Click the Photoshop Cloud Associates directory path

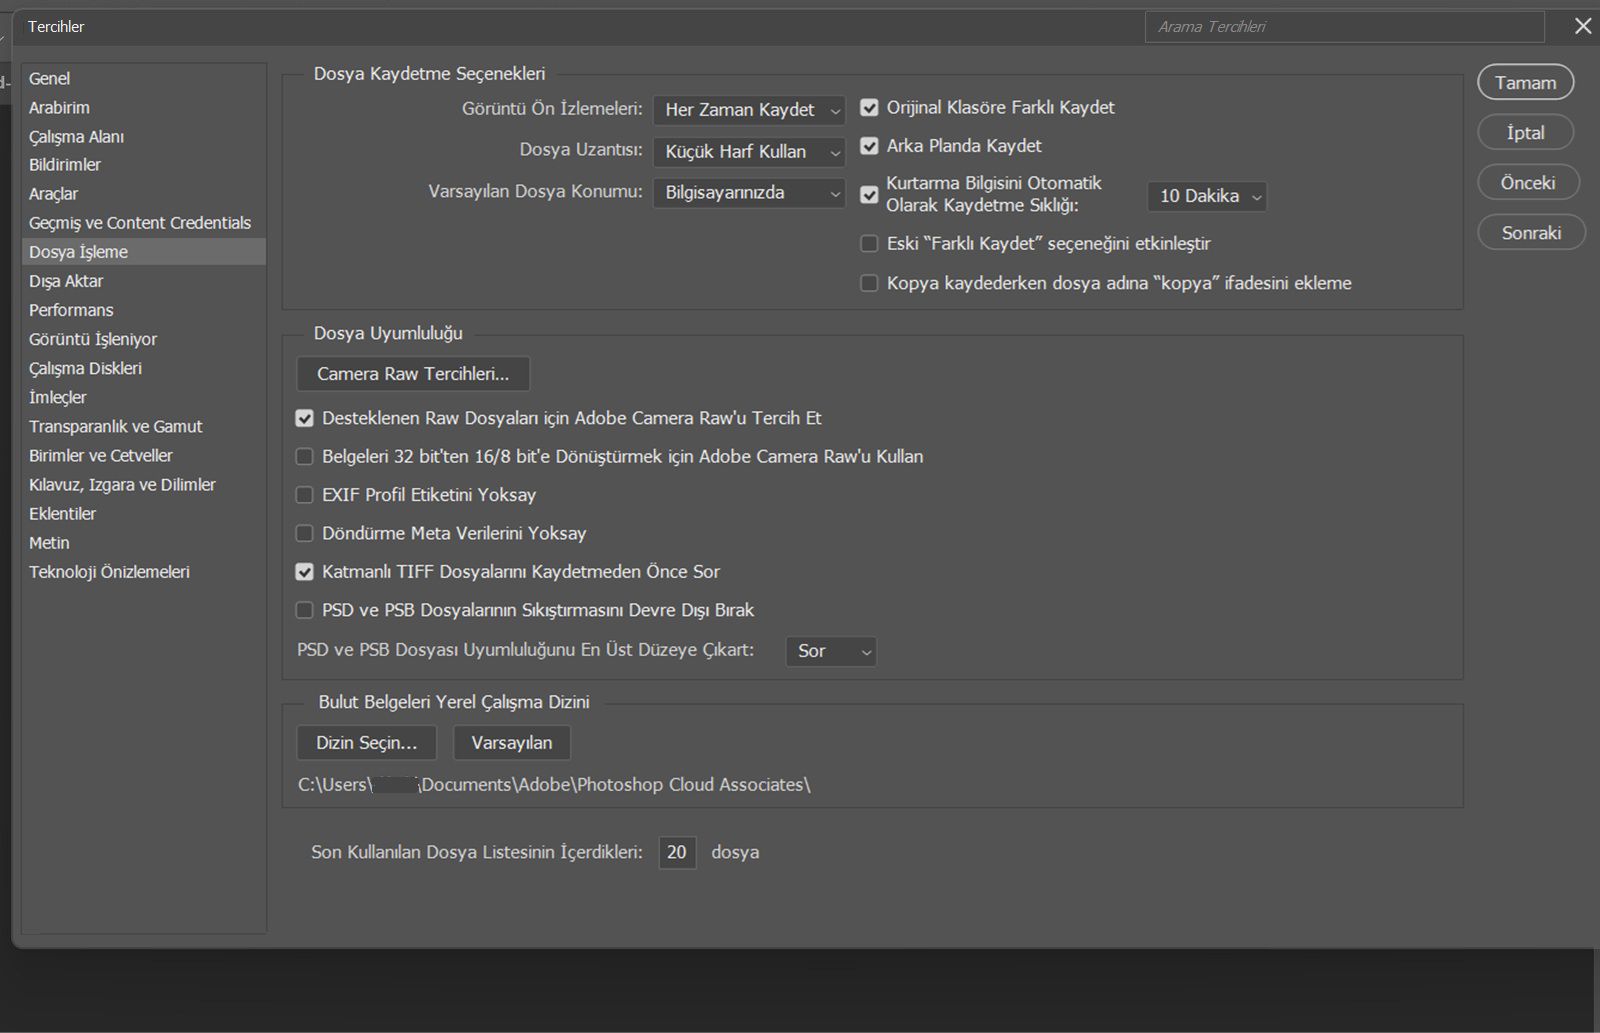[x=554, y=785]
